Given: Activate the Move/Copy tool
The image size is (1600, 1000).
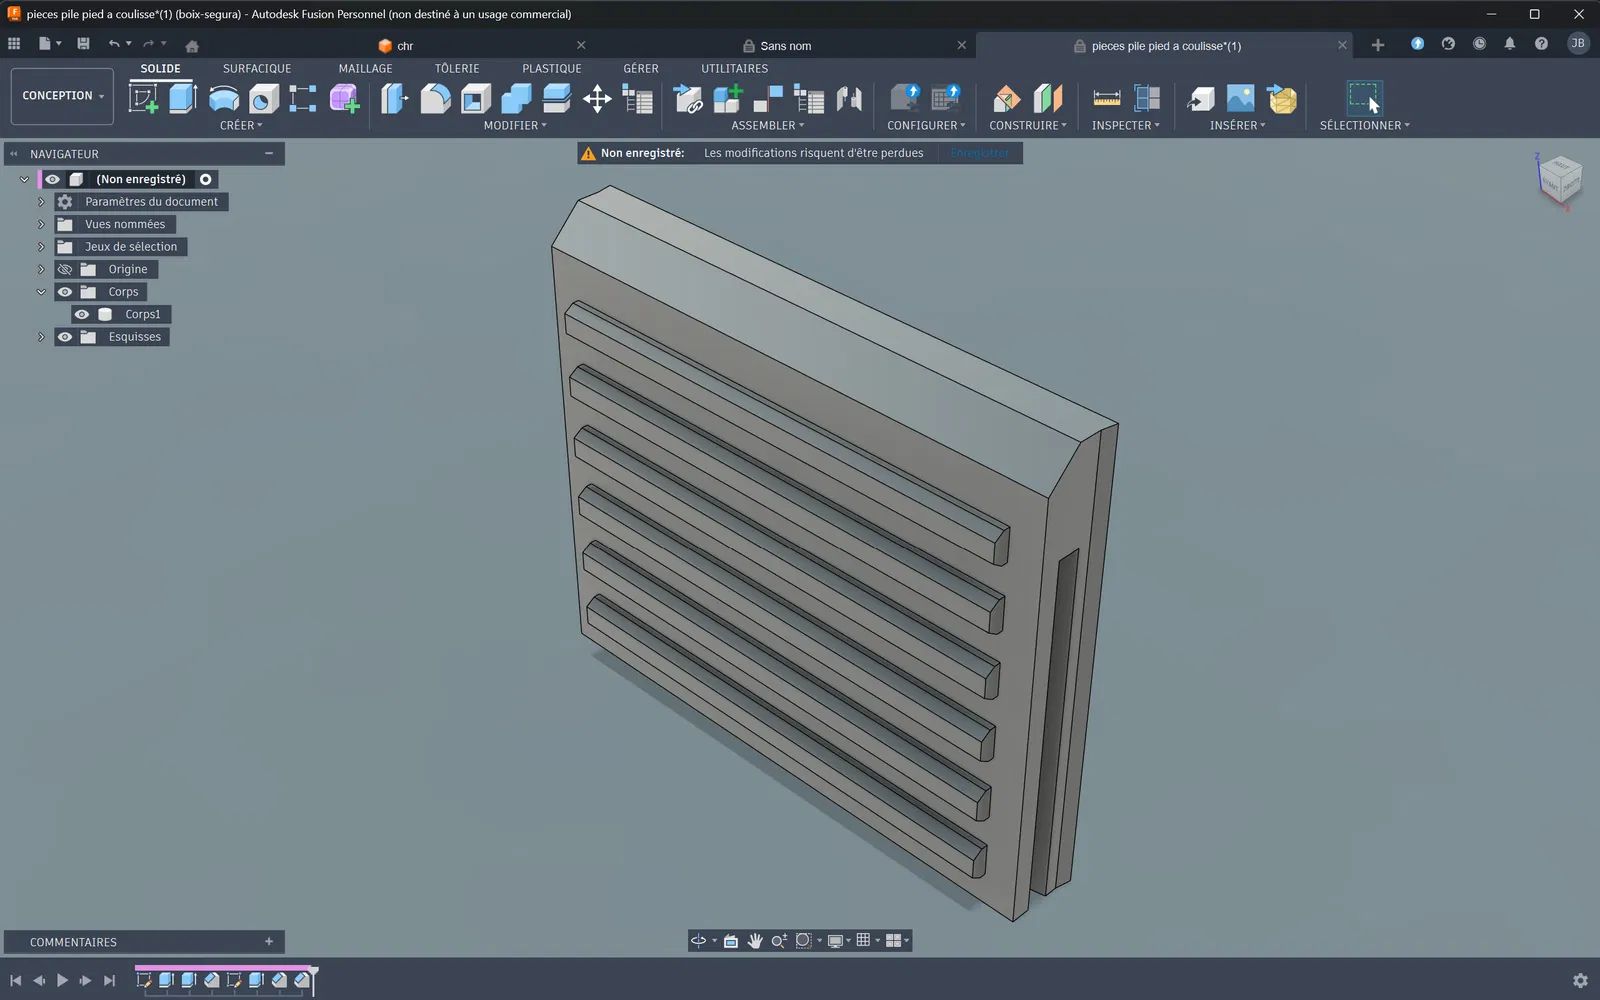Looking at the screenshot, I should [x=597, y=98].
